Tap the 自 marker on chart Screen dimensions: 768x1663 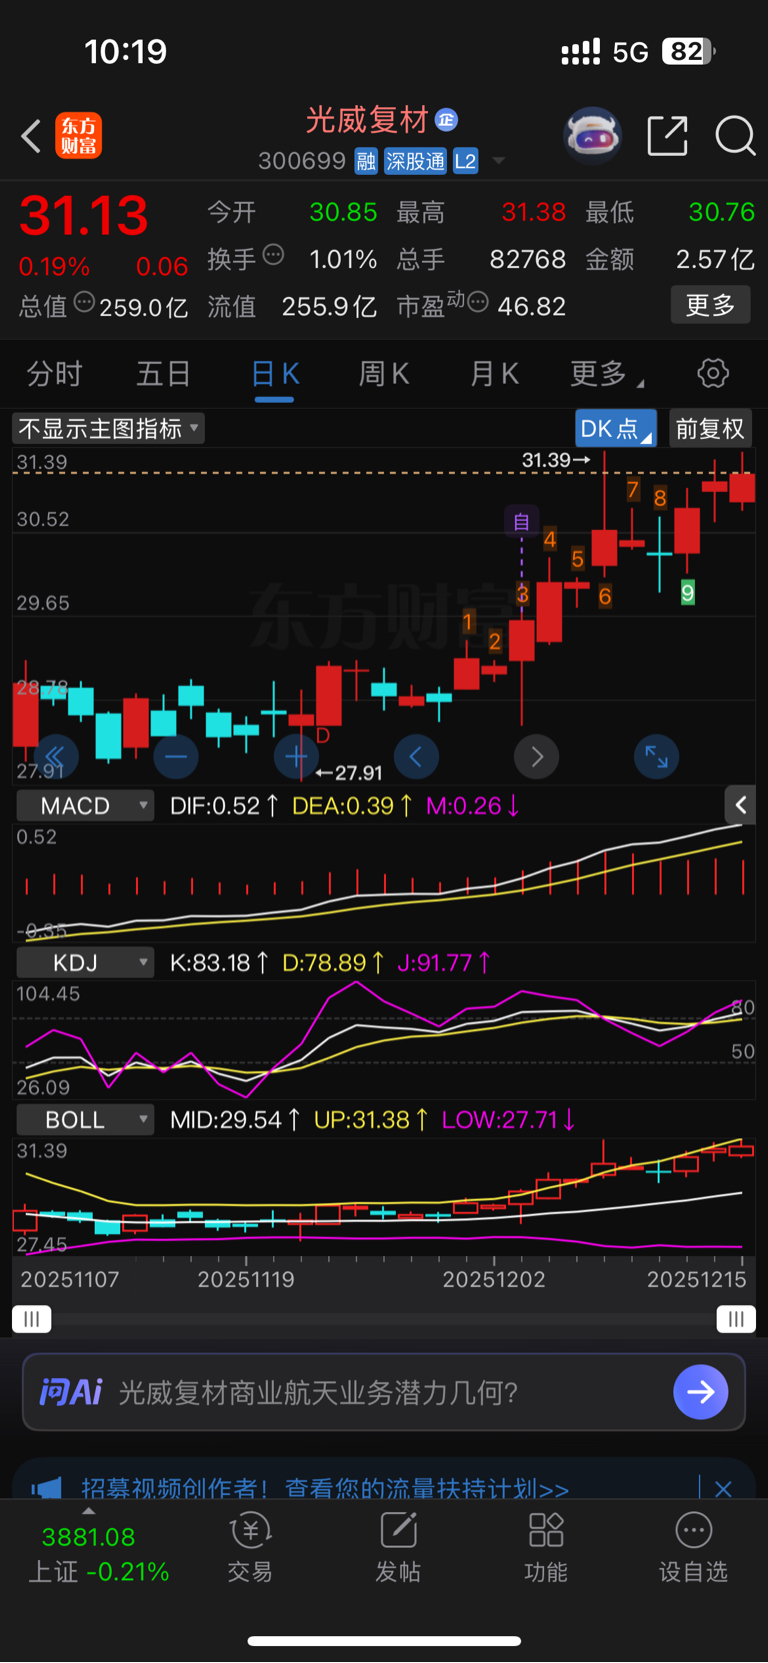pyautogui.click(x=521, y=521)
